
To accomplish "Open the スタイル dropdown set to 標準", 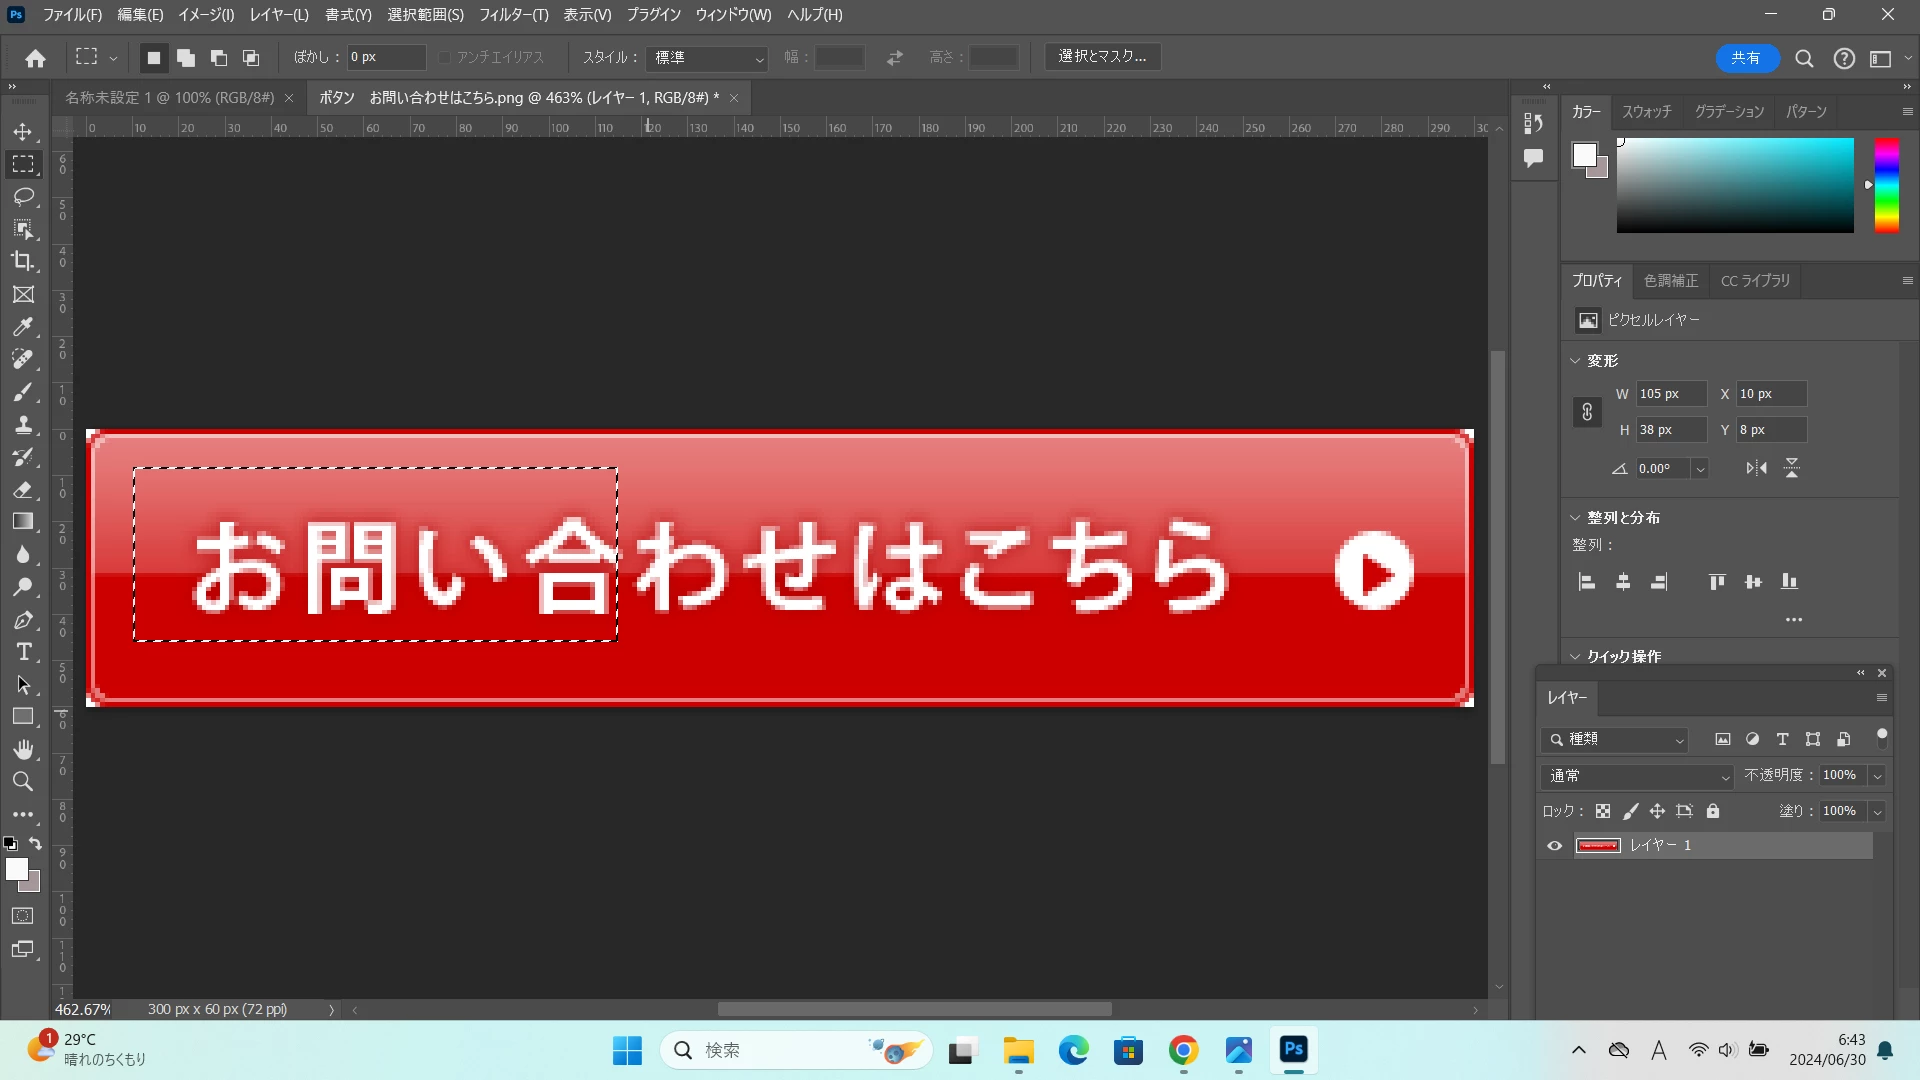I will pyautogui.click(x=707, y=58).
